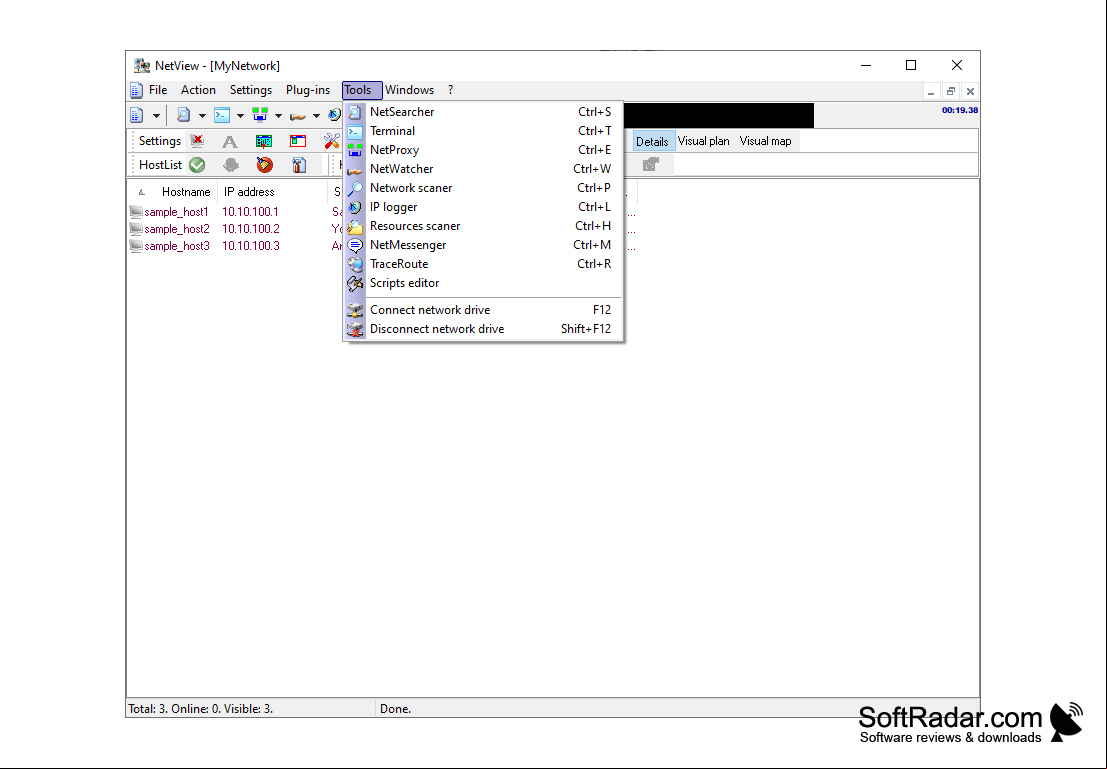The image size is (1107, 769).
Task: Expand the Terminal toolbar dropdown arrow
Action: tap(240, 116)
